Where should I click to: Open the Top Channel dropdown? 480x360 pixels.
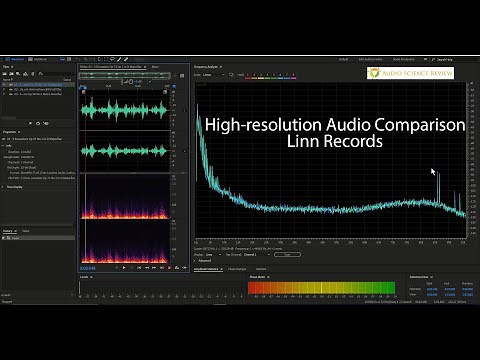(x=257, y=255)
